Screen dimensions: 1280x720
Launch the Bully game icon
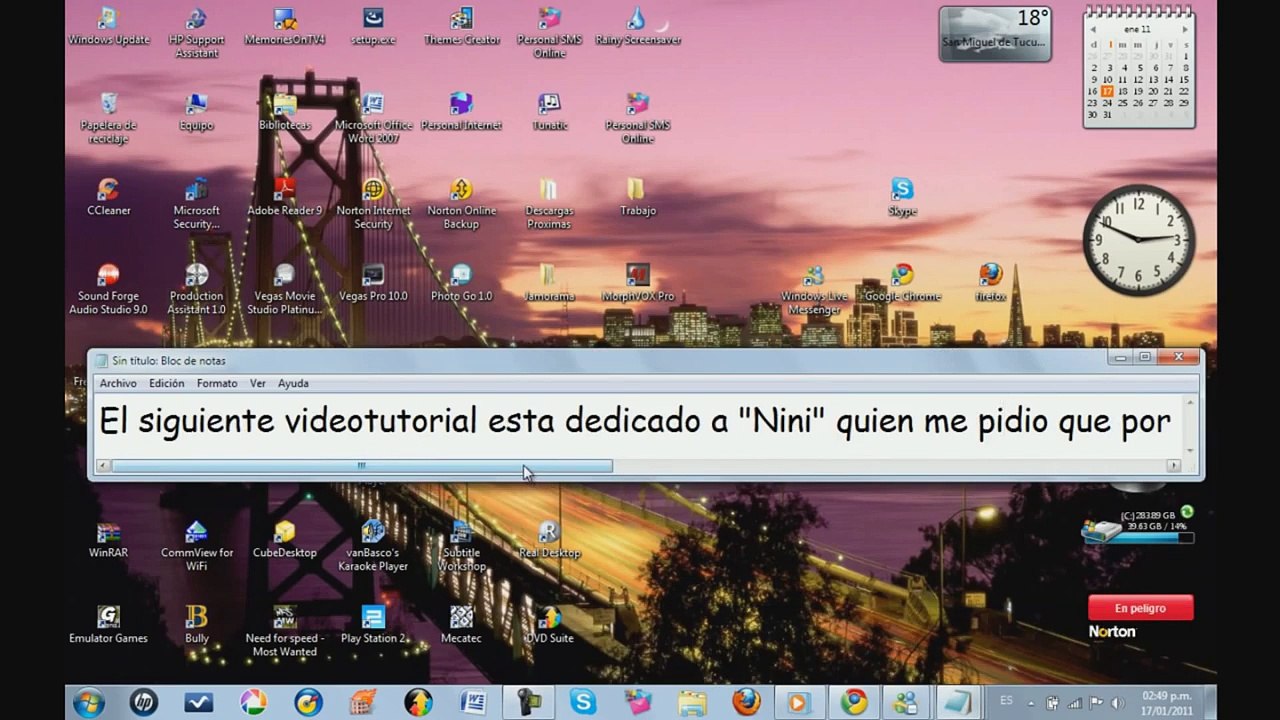pos(197,625)
